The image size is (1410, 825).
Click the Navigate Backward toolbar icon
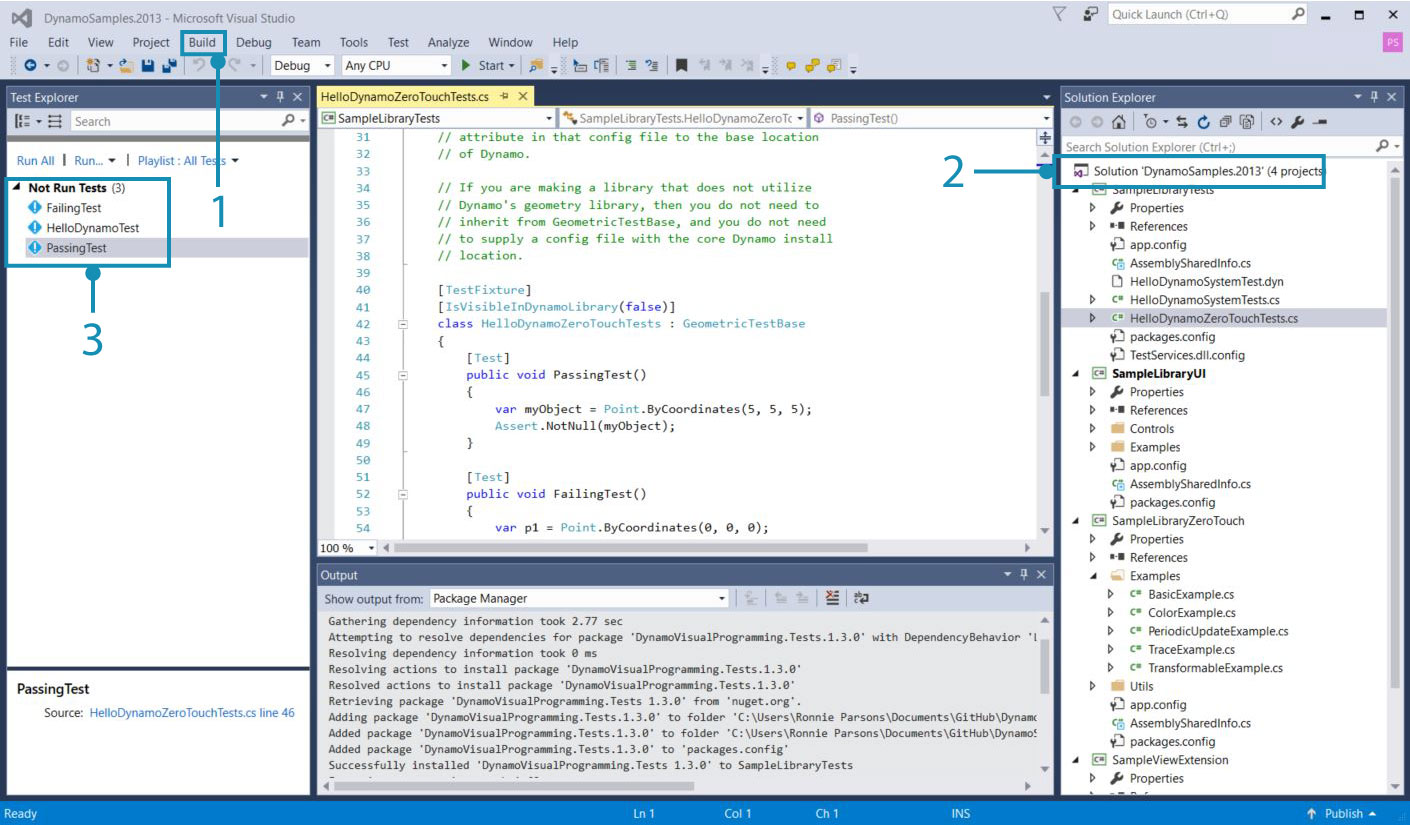(x=30, y=66)
